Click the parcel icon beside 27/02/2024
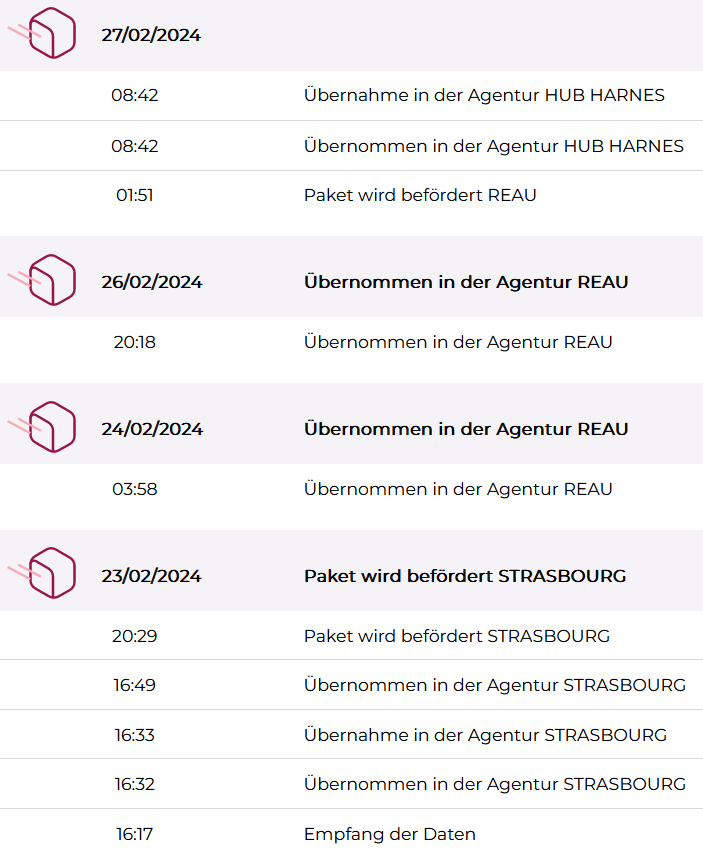The image size is (703, 865). 42,33
